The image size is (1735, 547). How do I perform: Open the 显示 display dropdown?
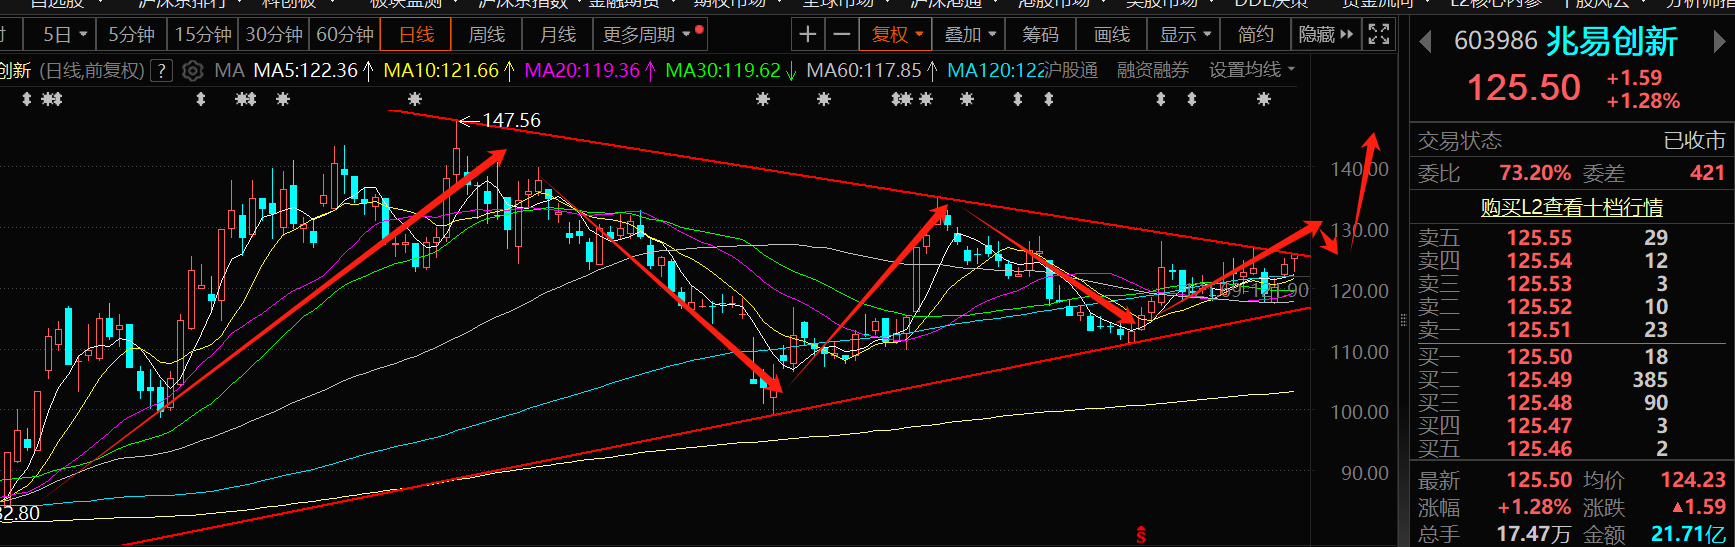tap(1185, 35)
